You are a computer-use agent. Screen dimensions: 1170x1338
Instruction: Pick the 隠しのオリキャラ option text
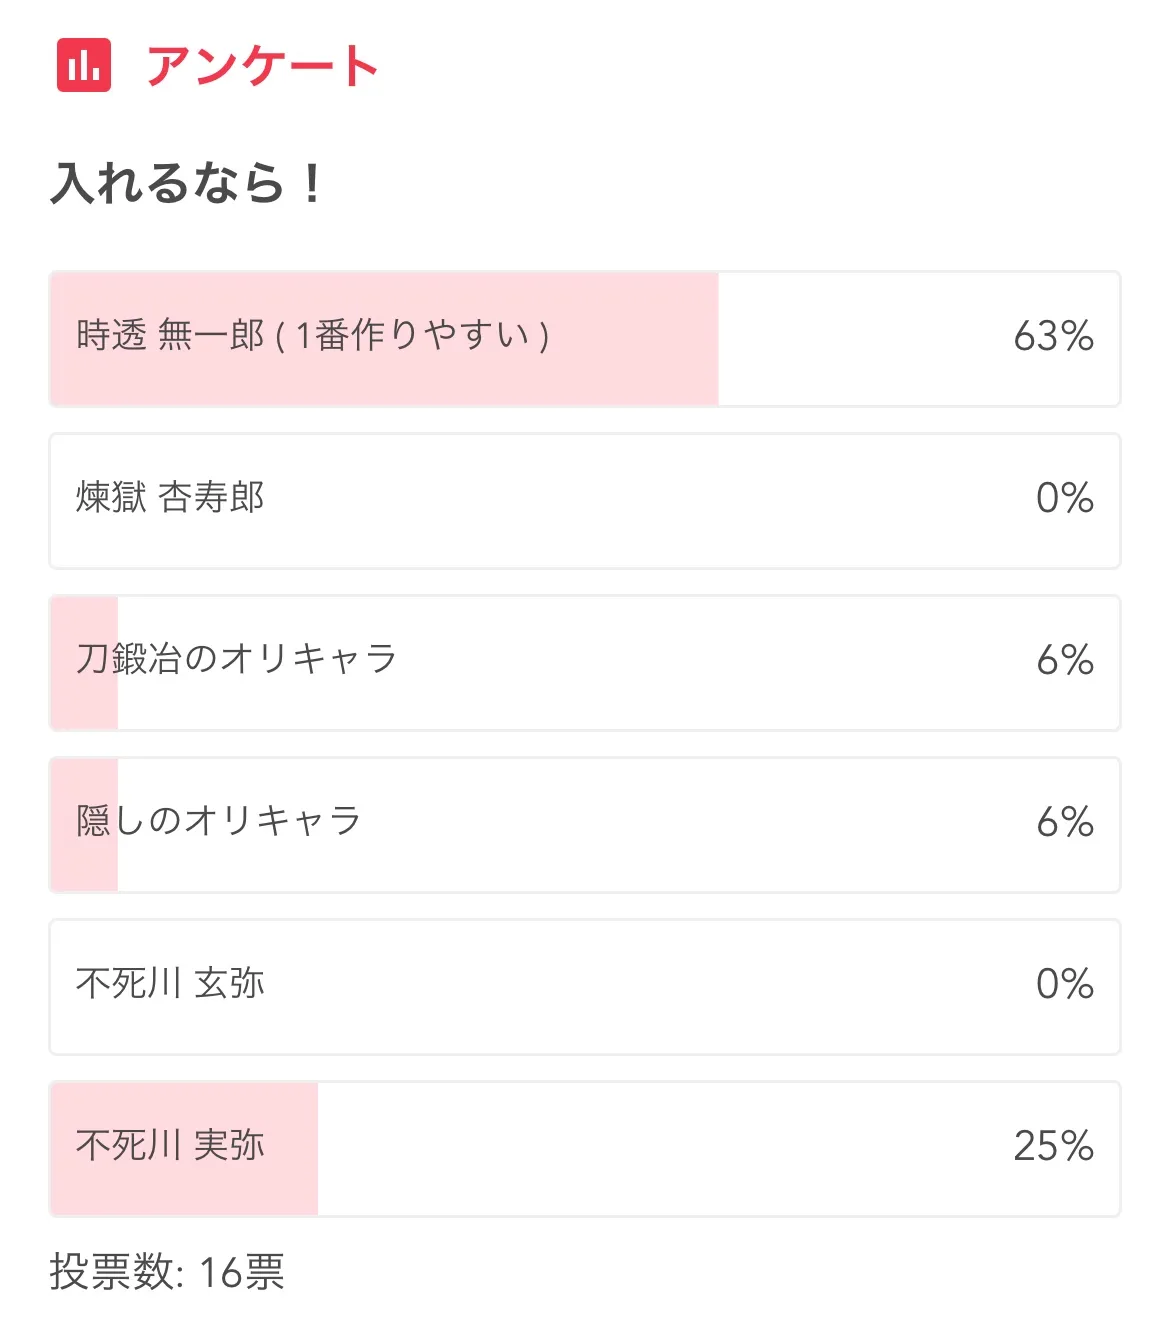coord(218,821)
